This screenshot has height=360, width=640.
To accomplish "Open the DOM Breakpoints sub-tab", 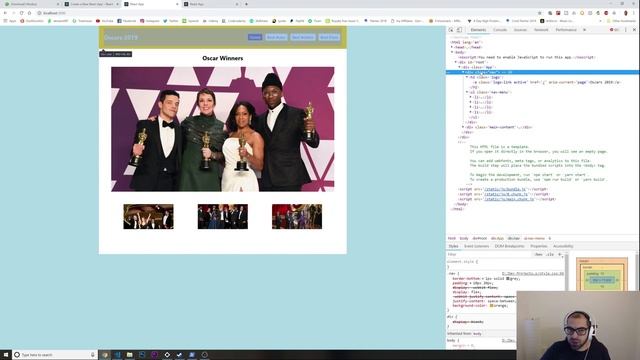I will 509,246.
